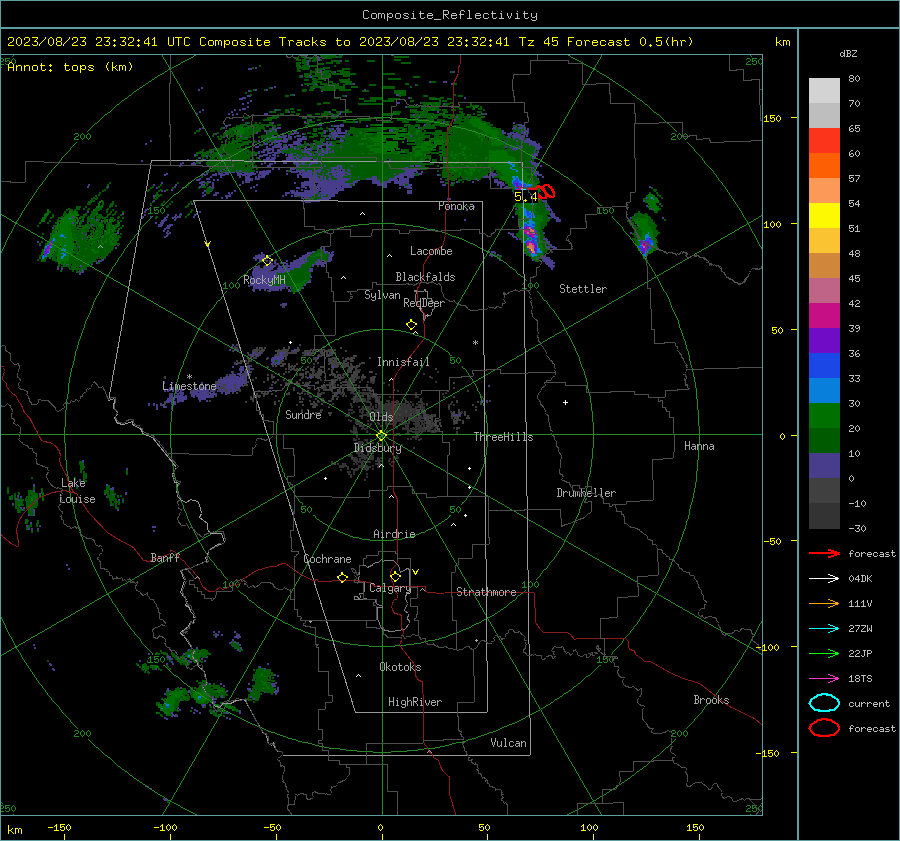Click the Brooks city label

point(711,700)
